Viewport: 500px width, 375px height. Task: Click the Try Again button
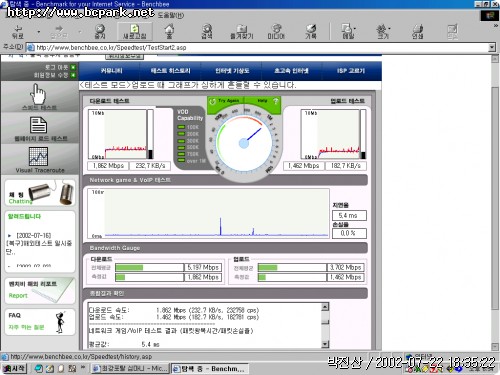point(226,101)
